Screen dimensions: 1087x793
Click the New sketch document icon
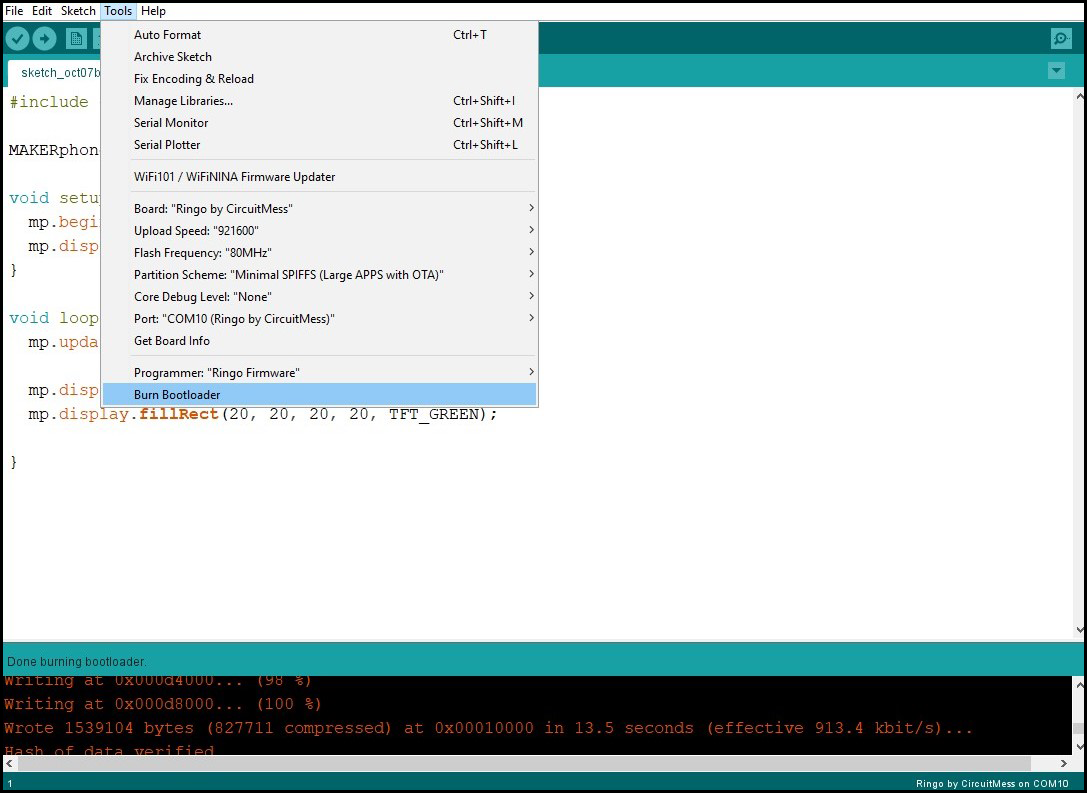coord(76,39)
